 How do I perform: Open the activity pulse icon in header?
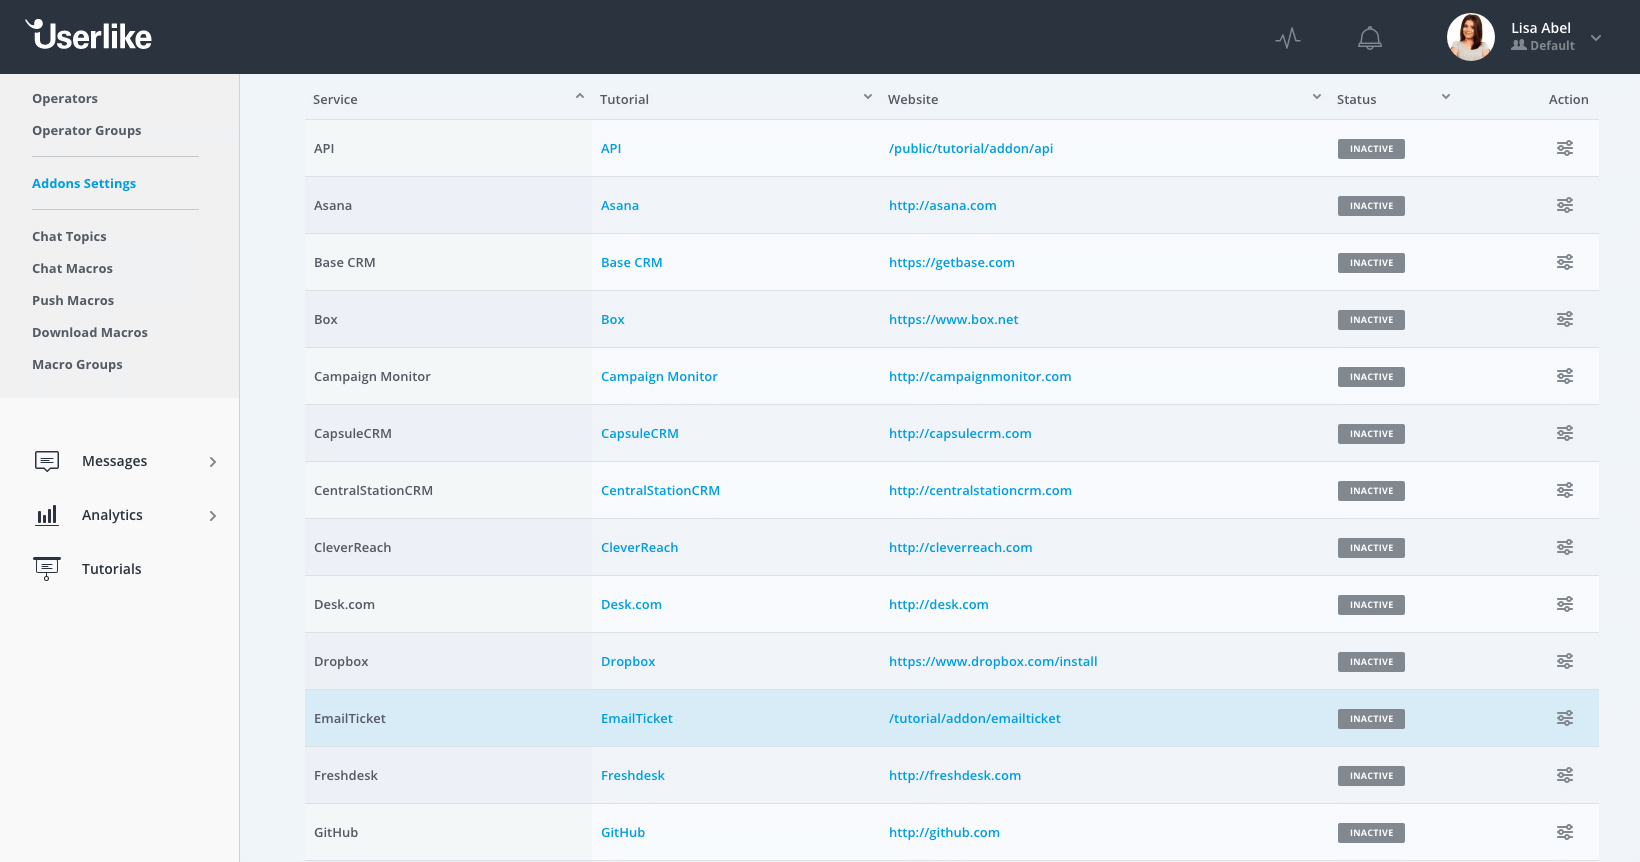pyautogui.click(x=1288, y=38)
